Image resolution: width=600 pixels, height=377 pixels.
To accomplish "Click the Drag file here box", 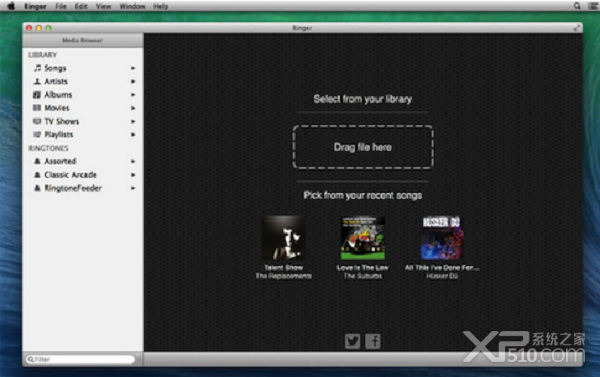I will pyautogui.click(x=363, y=147).
